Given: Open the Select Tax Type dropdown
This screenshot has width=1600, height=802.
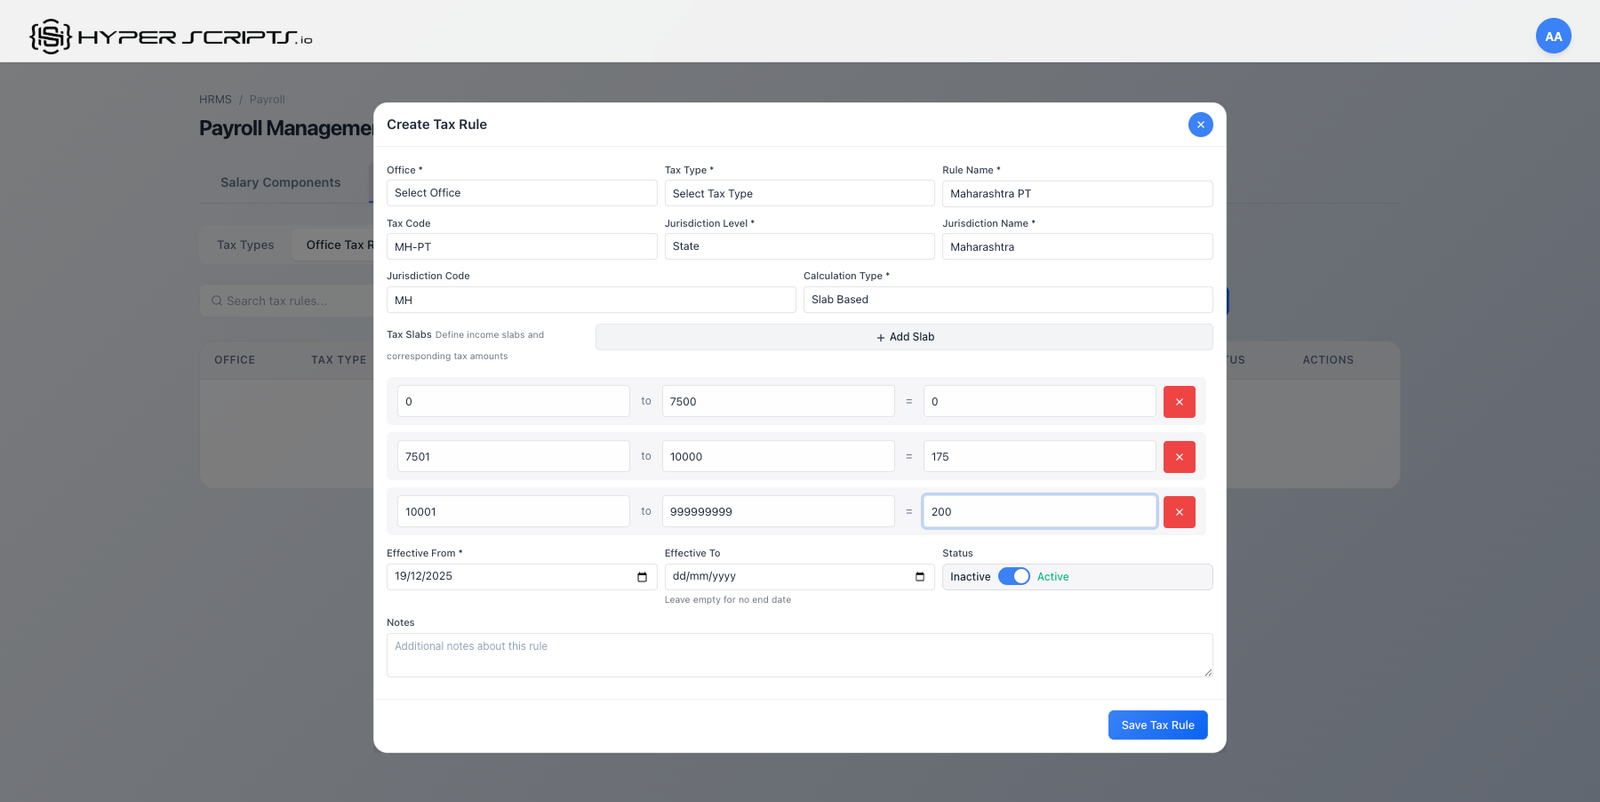Looking at the screenshot, I should coord(798,193).
